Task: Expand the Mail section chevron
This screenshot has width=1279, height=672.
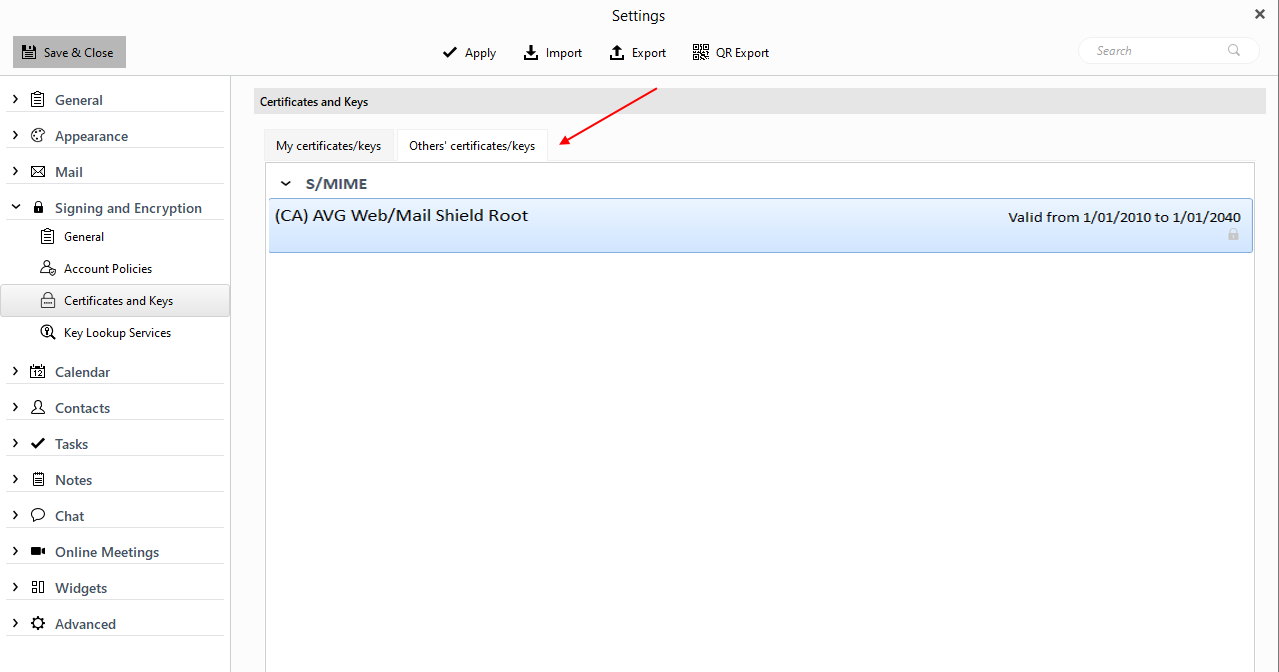Action: (15, 172)
